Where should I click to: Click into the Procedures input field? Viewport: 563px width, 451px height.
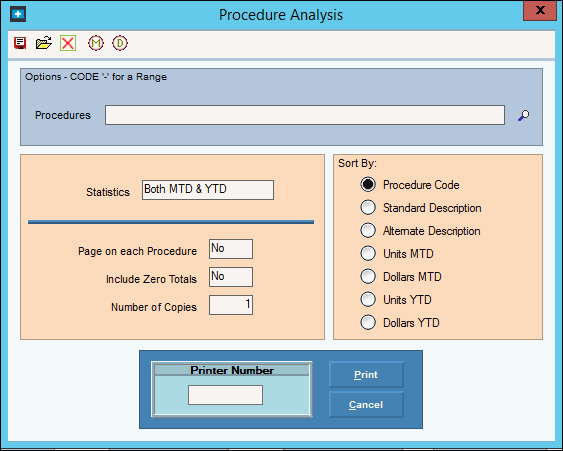pos(305,115)
